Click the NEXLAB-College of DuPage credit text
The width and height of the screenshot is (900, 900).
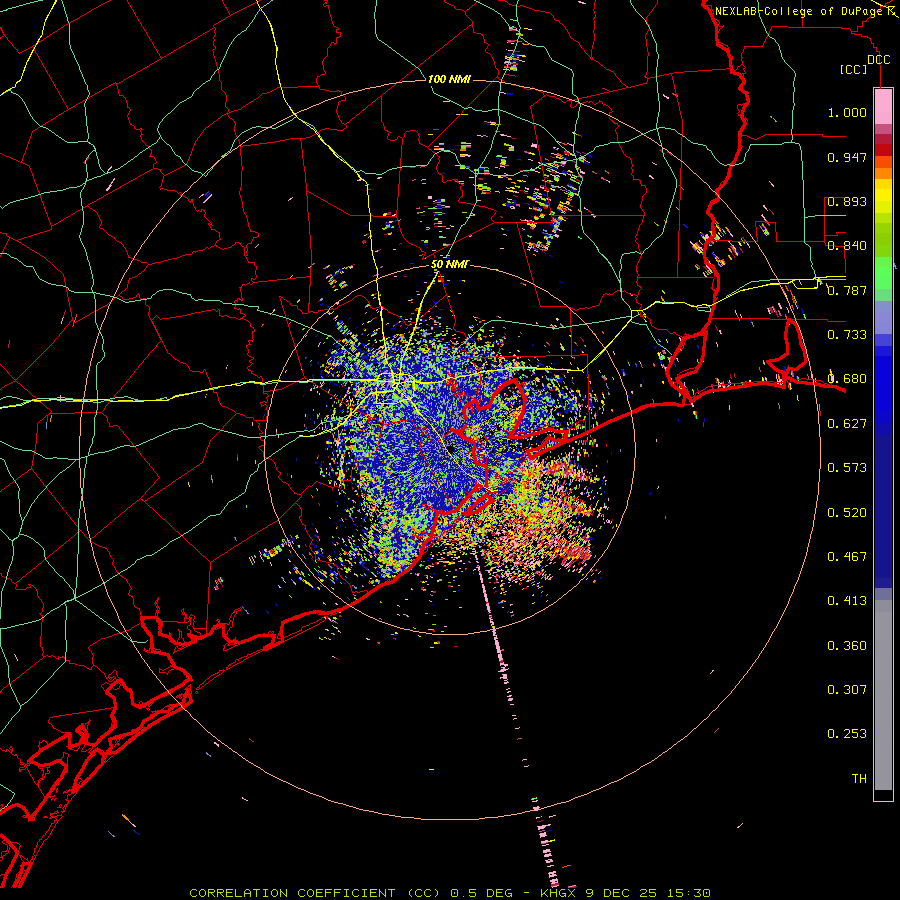[798, 11]
